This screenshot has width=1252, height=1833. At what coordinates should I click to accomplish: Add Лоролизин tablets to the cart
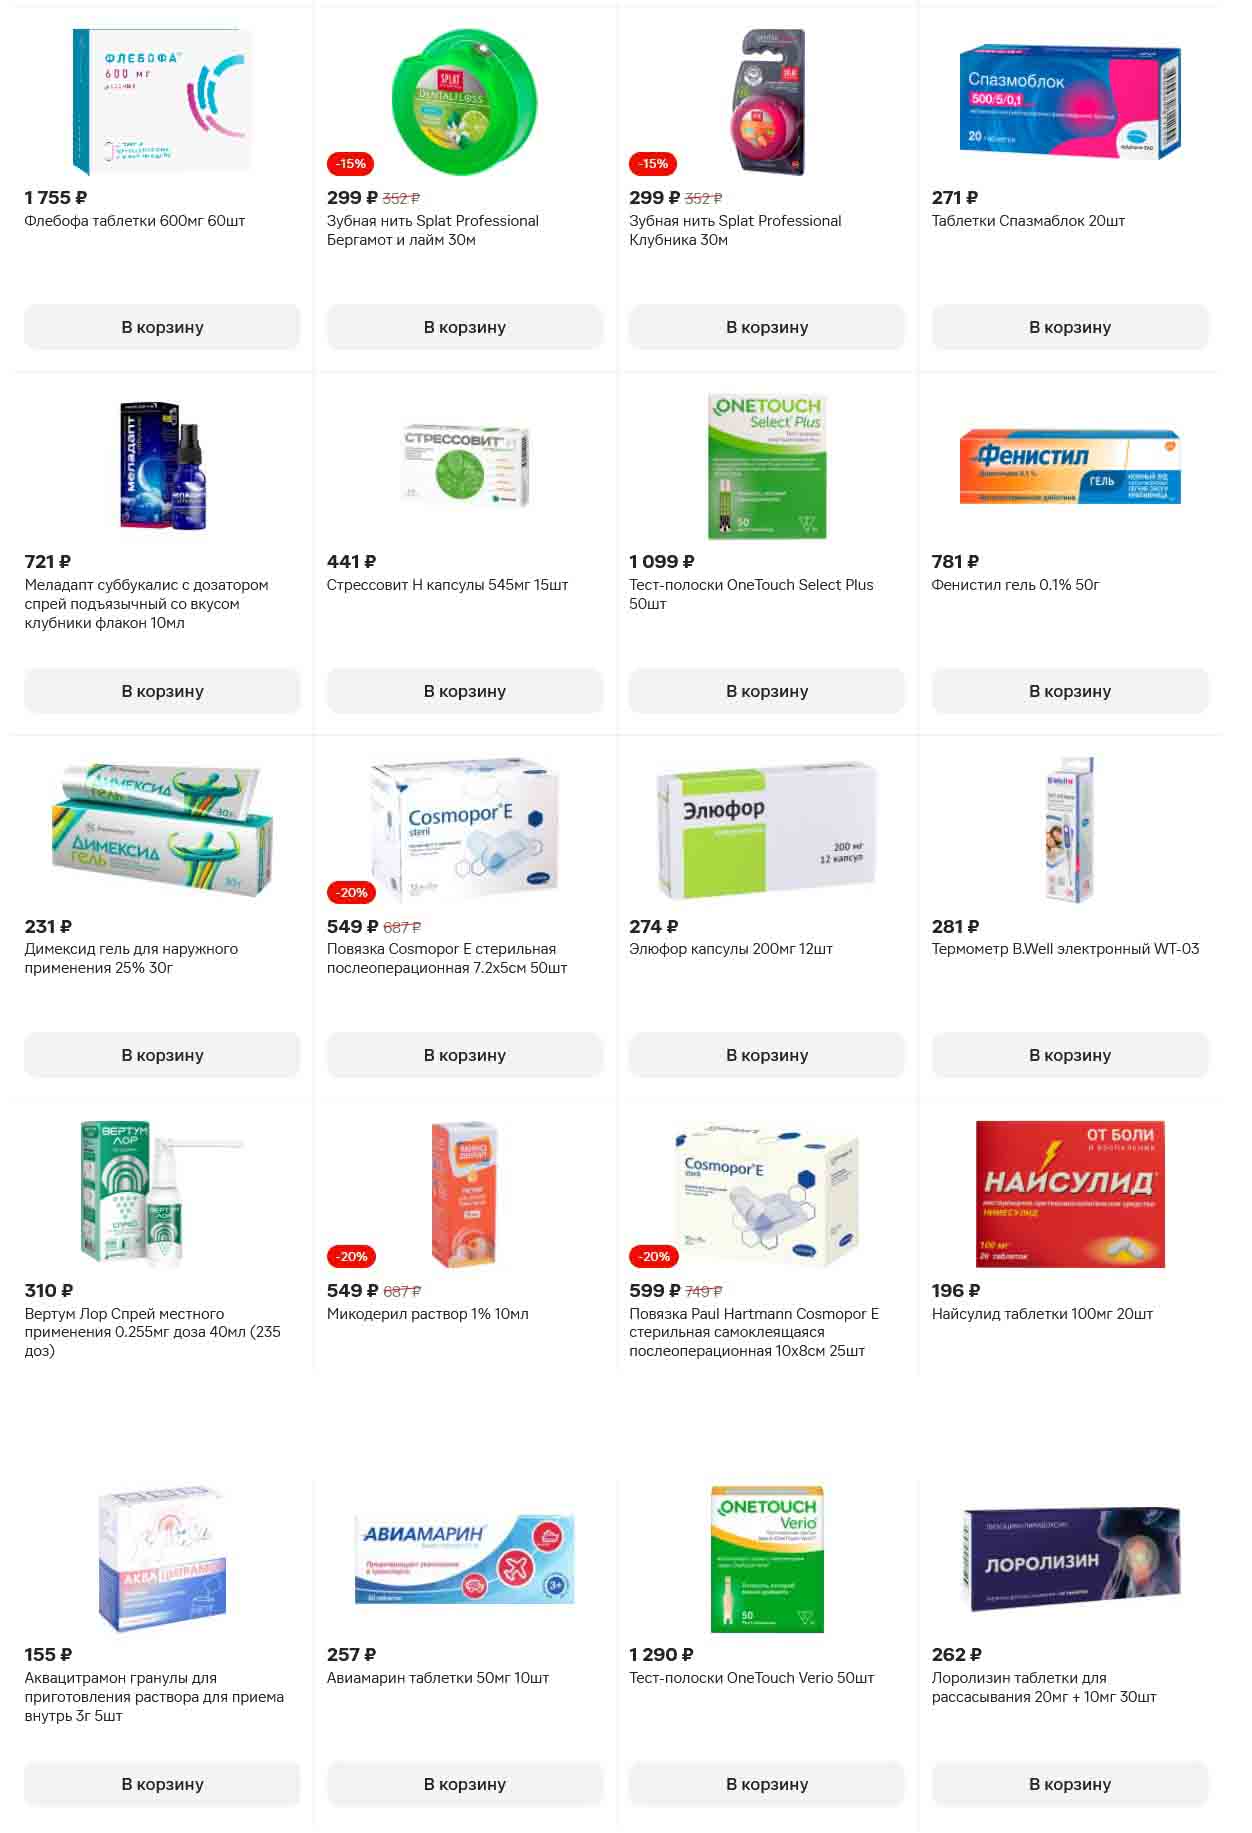coord(1070,1784)
